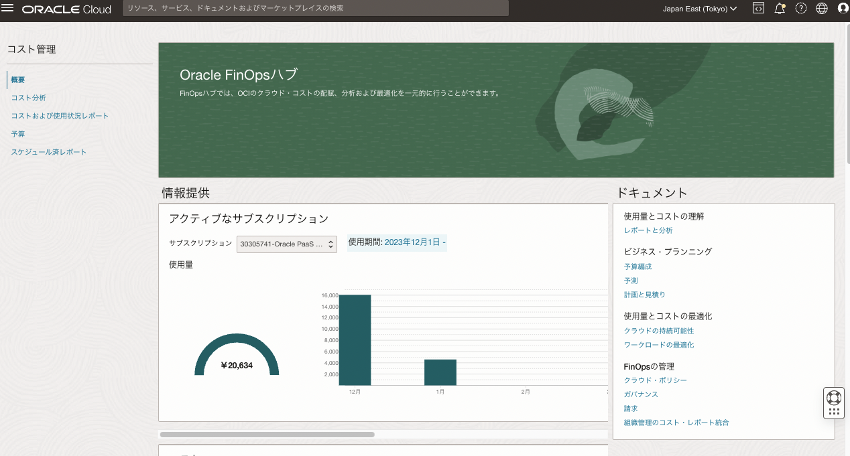Screen dimensions: 850x456
Task: Open the hamburger navigation menu
Action: (8, 8)
